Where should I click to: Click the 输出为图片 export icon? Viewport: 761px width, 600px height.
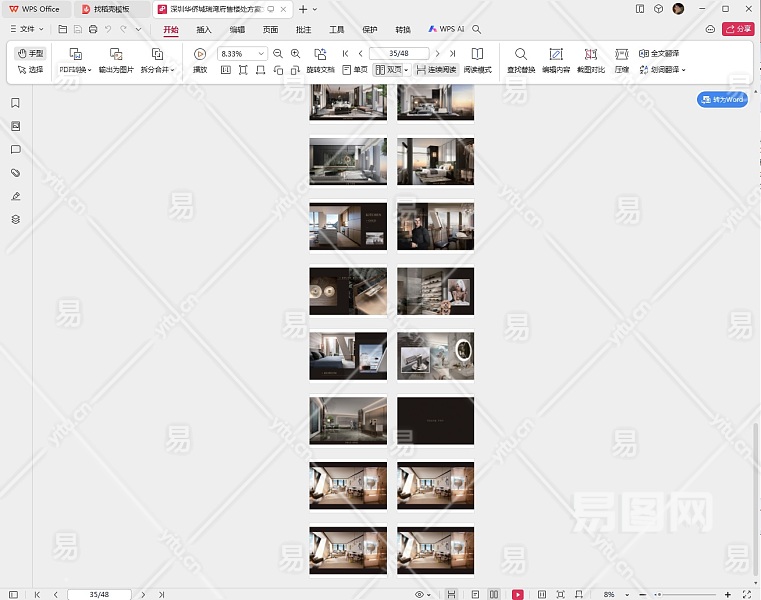click(116, 54)
